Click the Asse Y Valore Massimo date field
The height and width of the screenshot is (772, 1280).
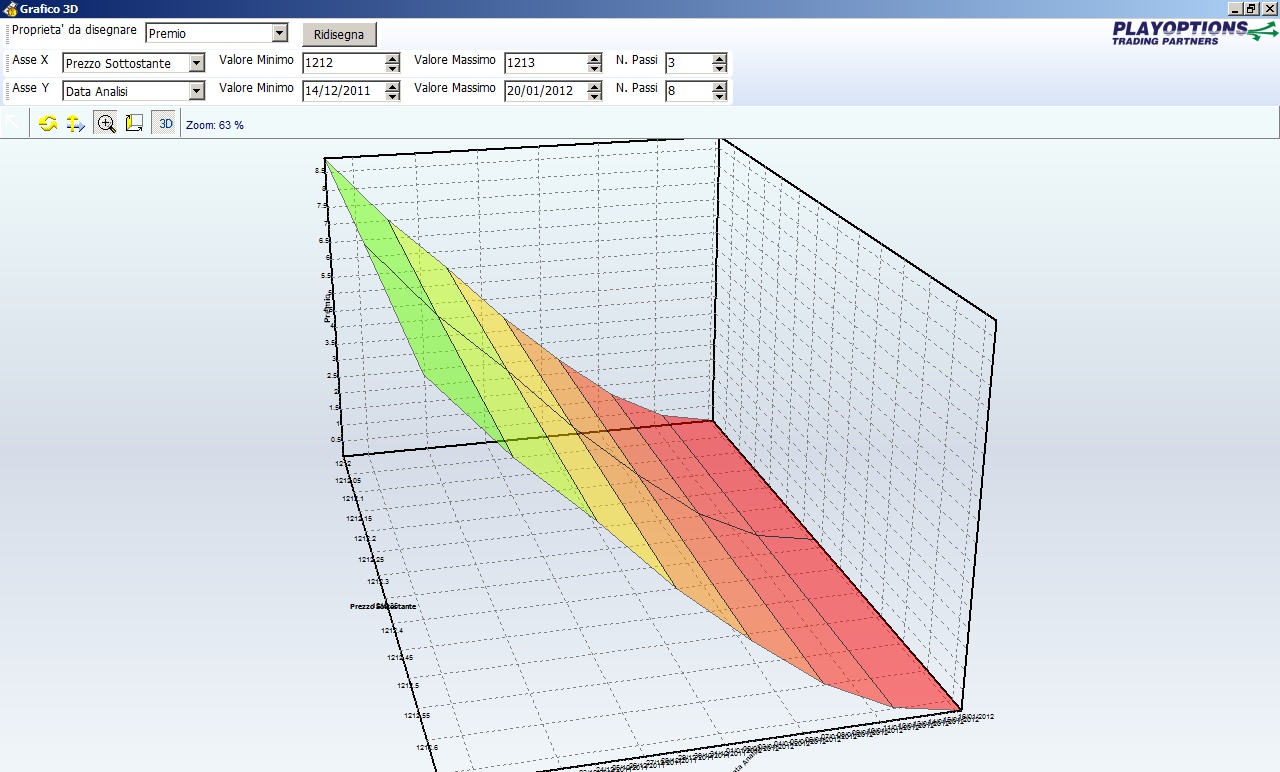pyautogui.click(x=546, y=91)
